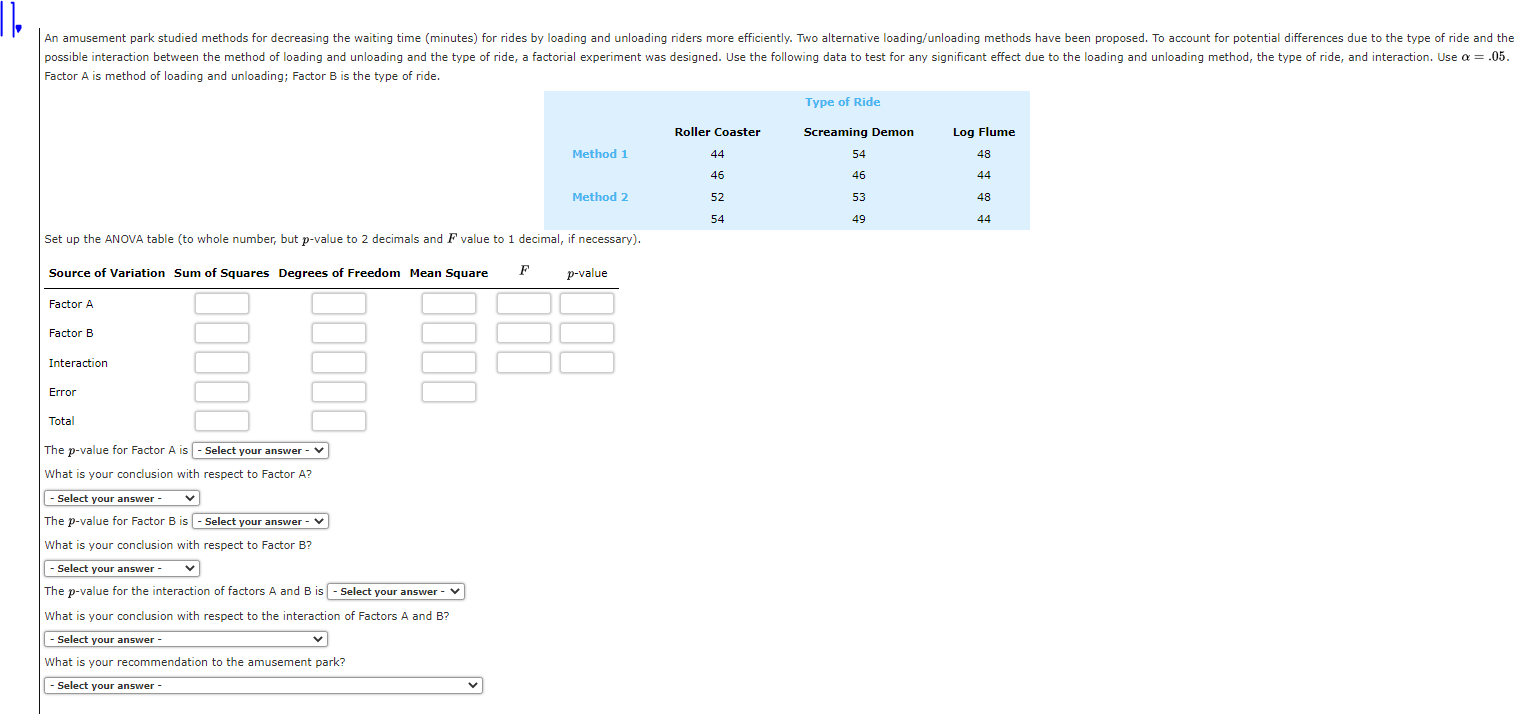The image size is (1520, 714).
Task: Click the Factor B Sum of Squares field
Action: [221, 332]
